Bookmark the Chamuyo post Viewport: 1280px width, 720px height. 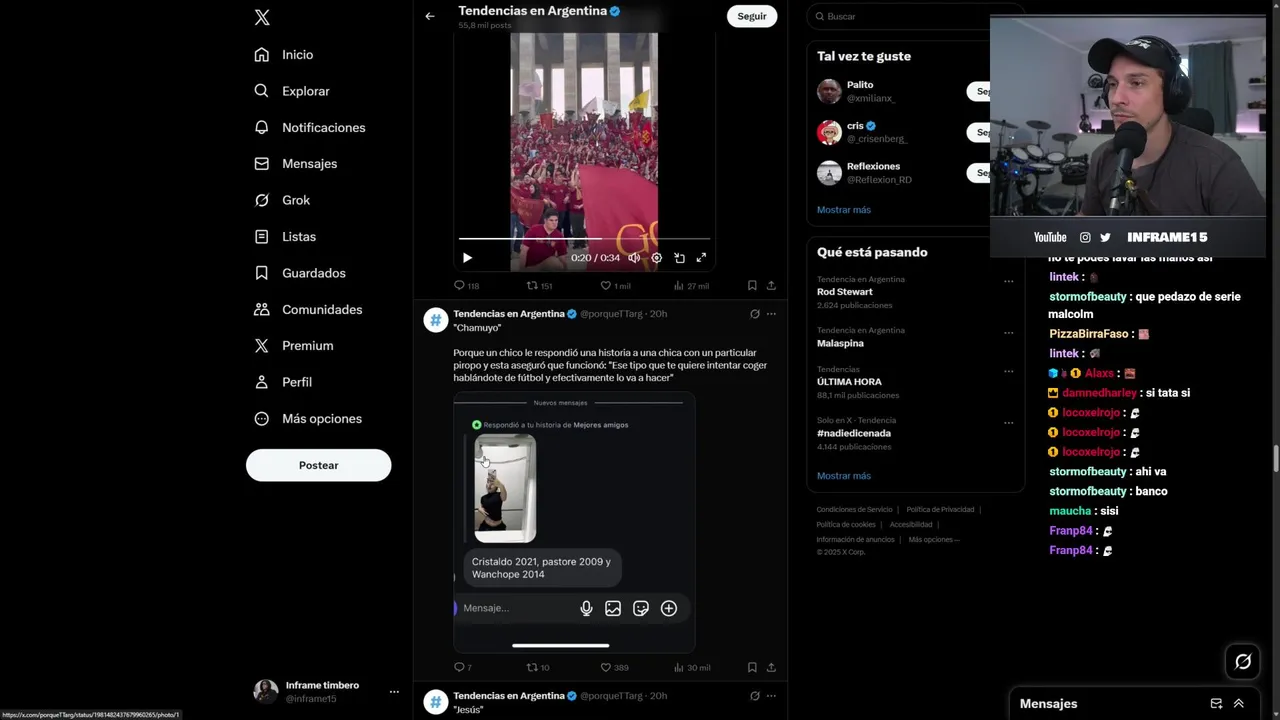752,668
